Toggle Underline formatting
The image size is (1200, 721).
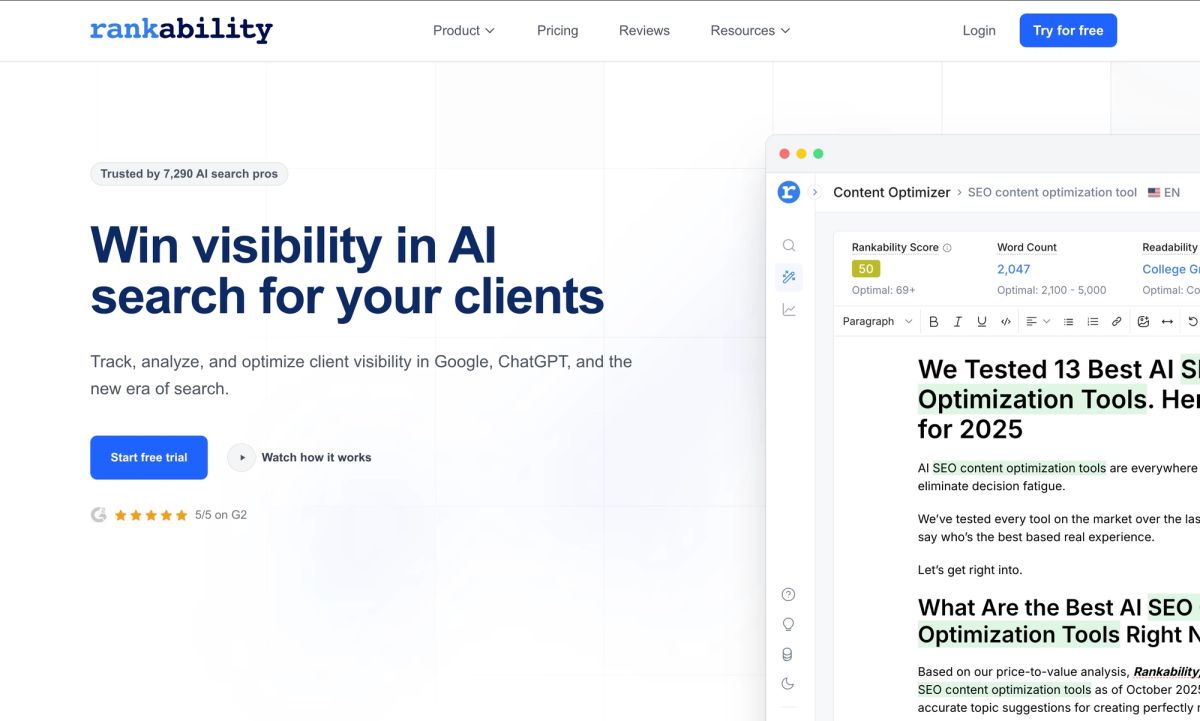(982, 321)
